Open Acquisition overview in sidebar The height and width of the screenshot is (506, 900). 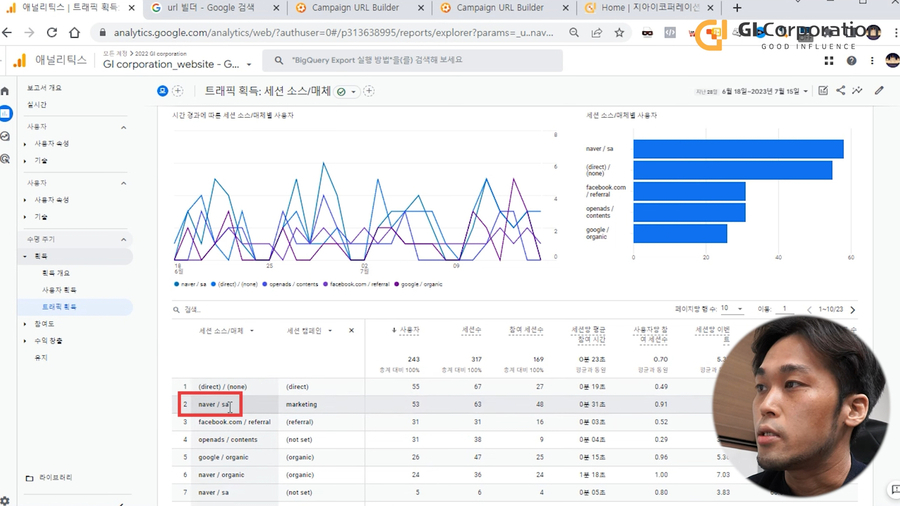56,273
